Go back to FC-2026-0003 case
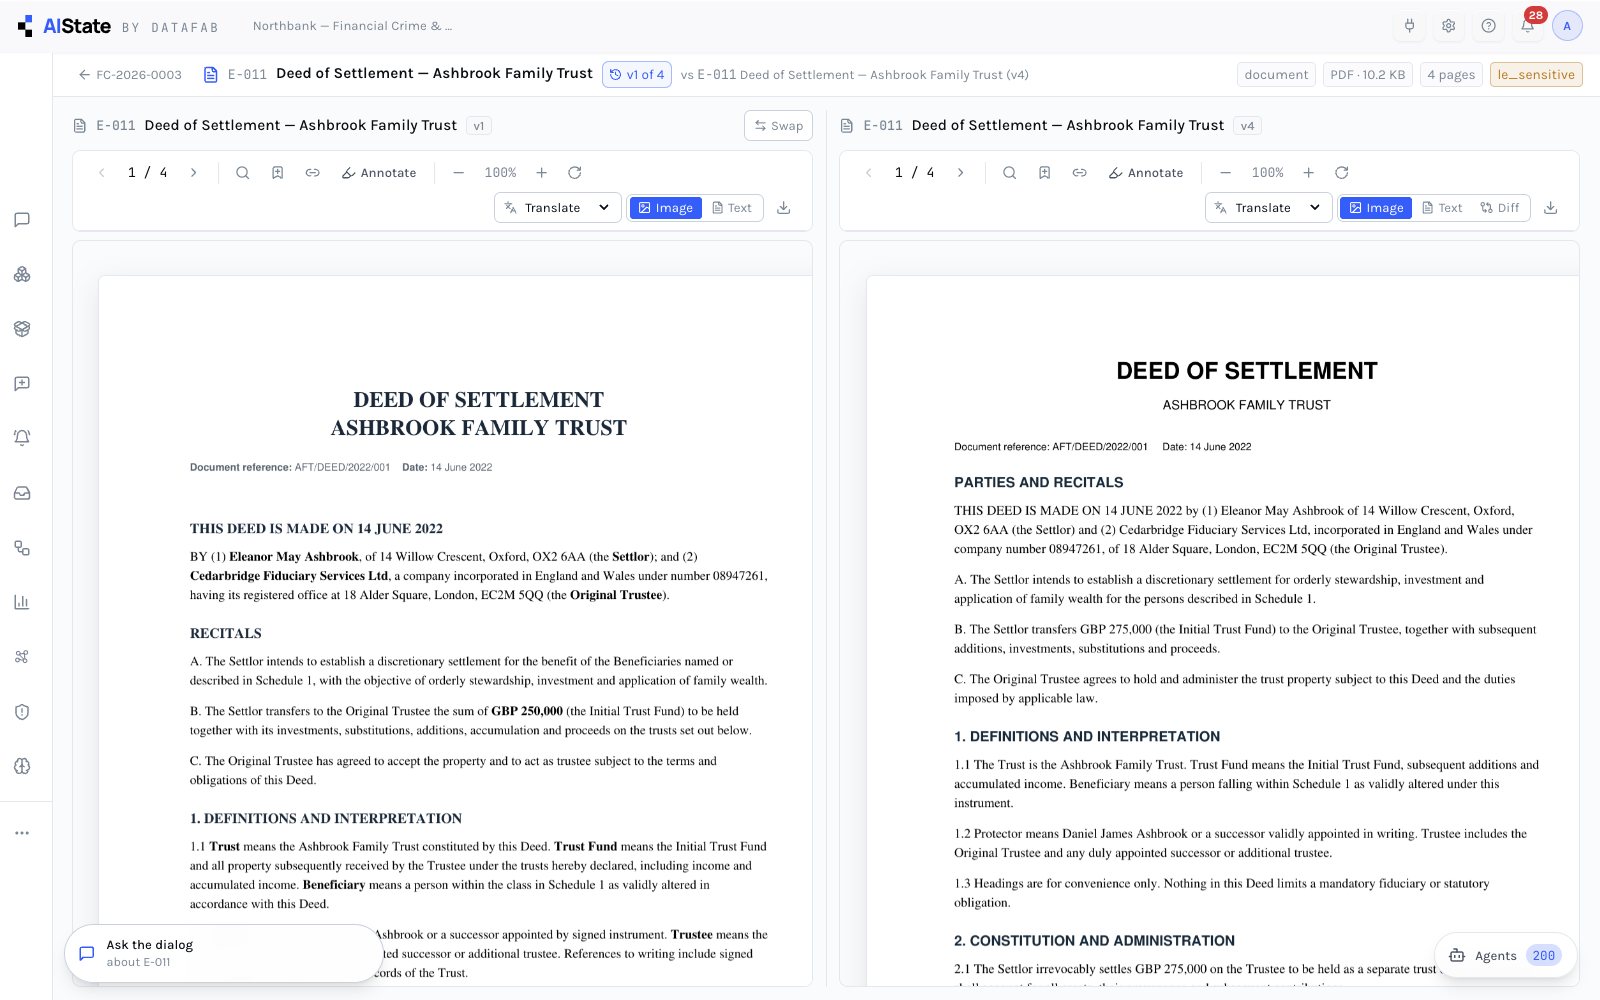 pos(130,75)
